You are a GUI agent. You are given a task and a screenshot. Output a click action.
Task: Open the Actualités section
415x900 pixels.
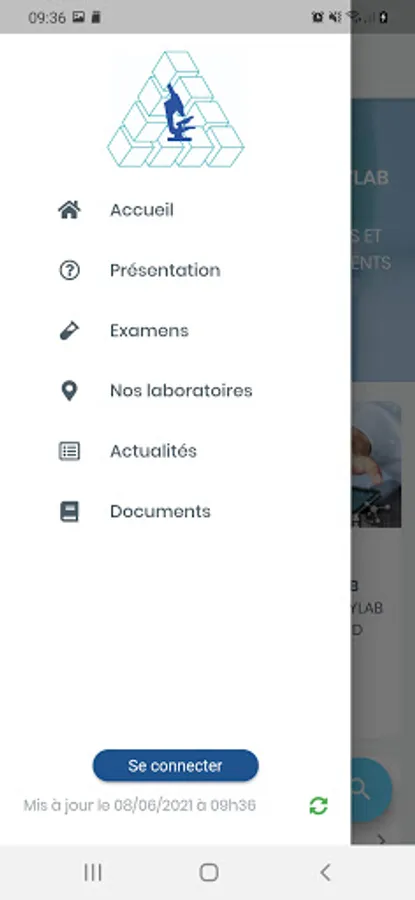click(x=175, y=451)
